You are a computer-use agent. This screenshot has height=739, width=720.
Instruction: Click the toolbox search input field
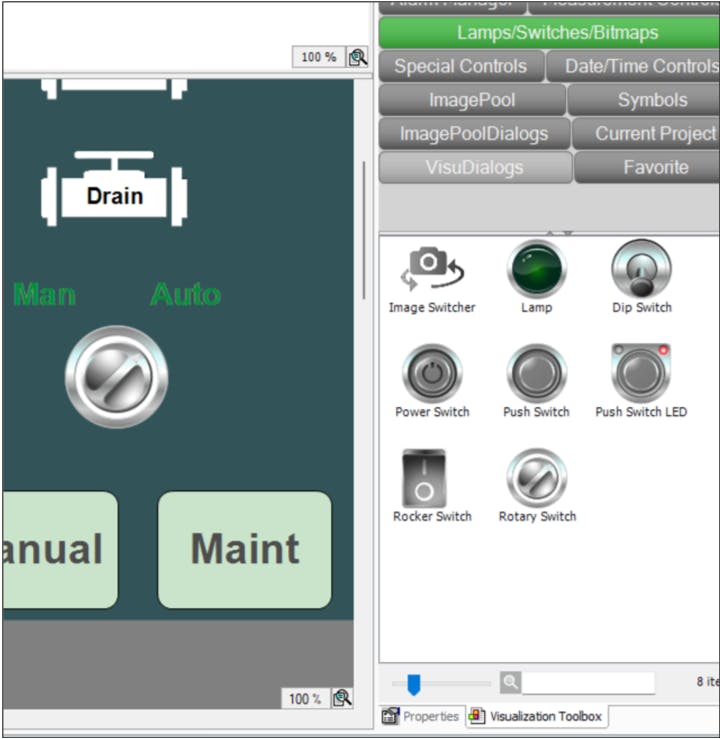click(588, 683)
